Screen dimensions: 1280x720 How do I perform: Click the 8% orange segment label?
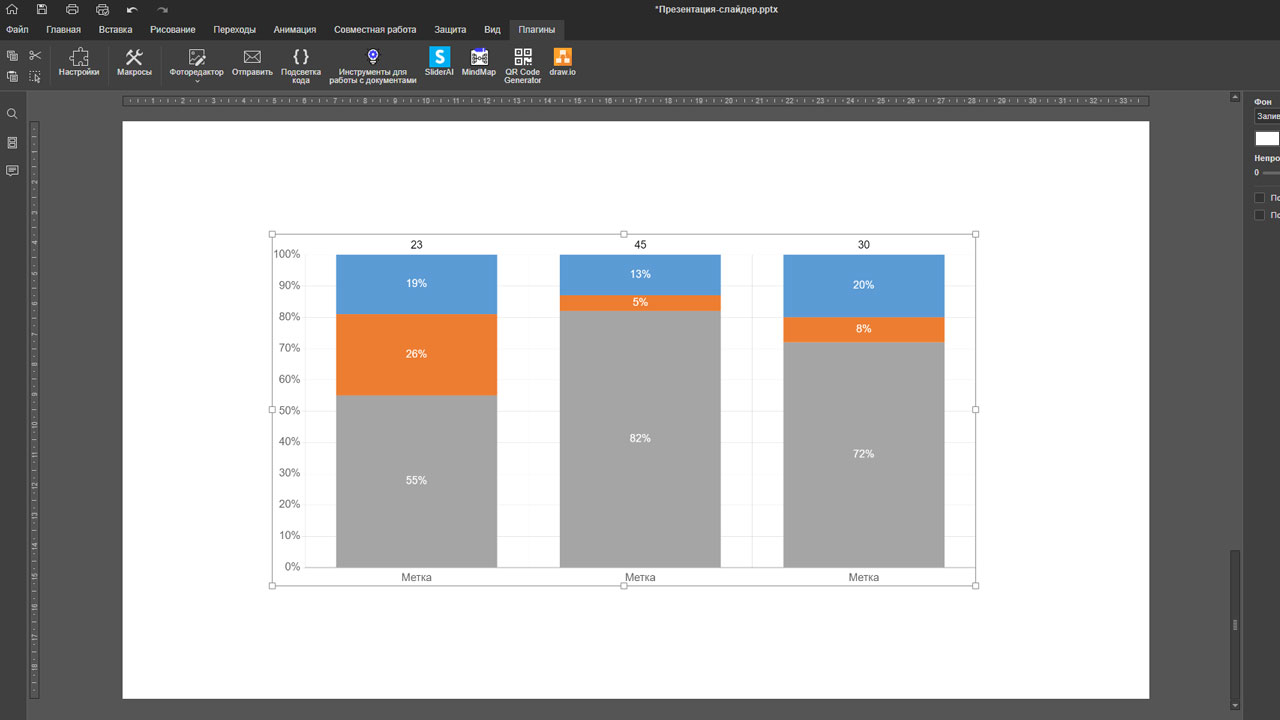coord(864,329)
